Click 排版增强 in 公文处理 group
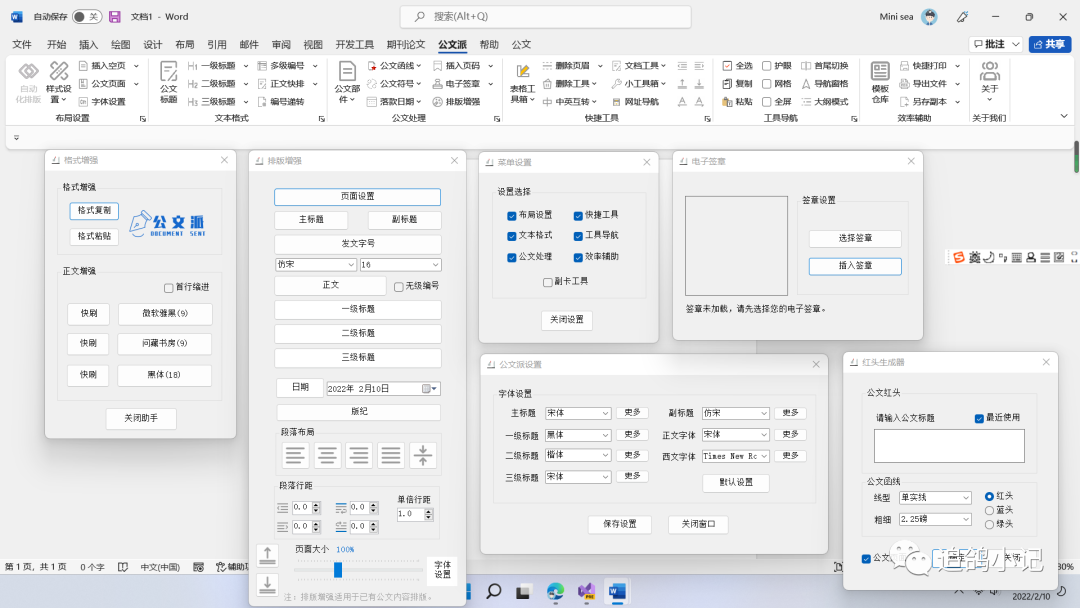The height and width of the screenshot is (608, 1080). pyautogui.click(x=456, y=101)
